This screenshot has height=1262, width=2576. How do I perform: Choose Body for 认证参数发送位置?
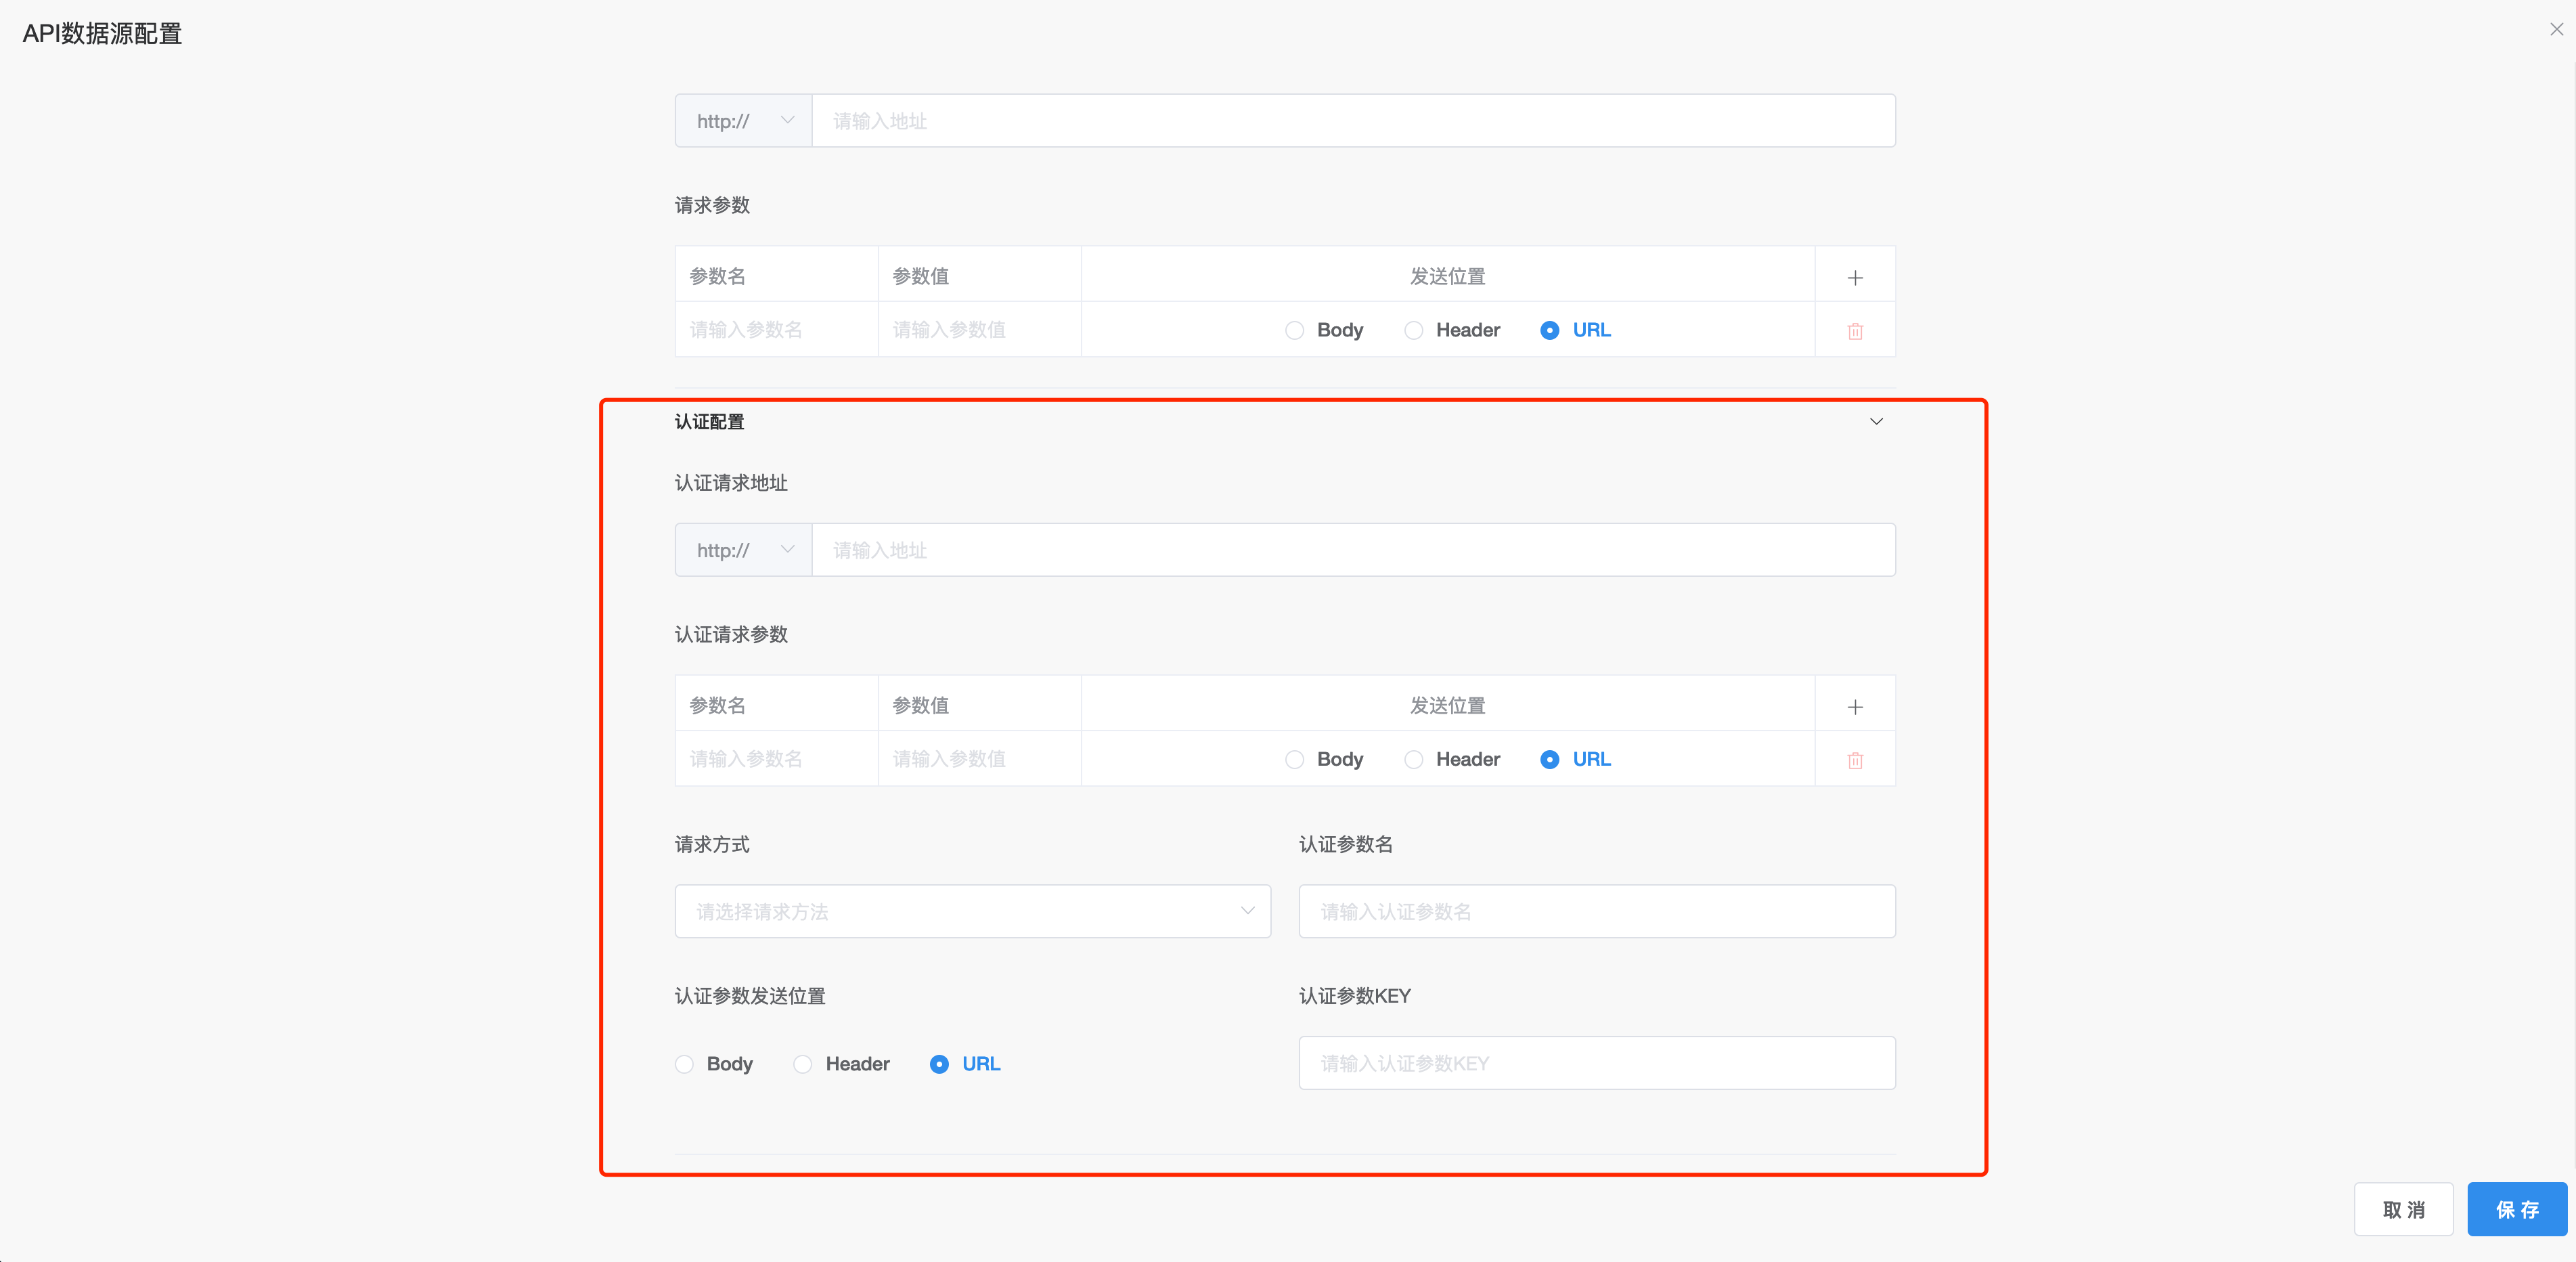click(713, 1064)
